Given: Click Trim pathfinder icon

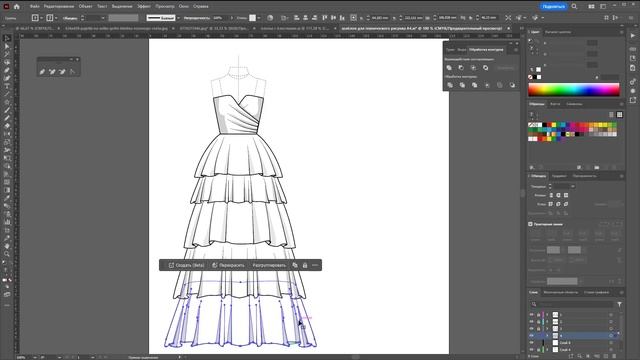Looking at the screenshot, I should click(462, 85).
